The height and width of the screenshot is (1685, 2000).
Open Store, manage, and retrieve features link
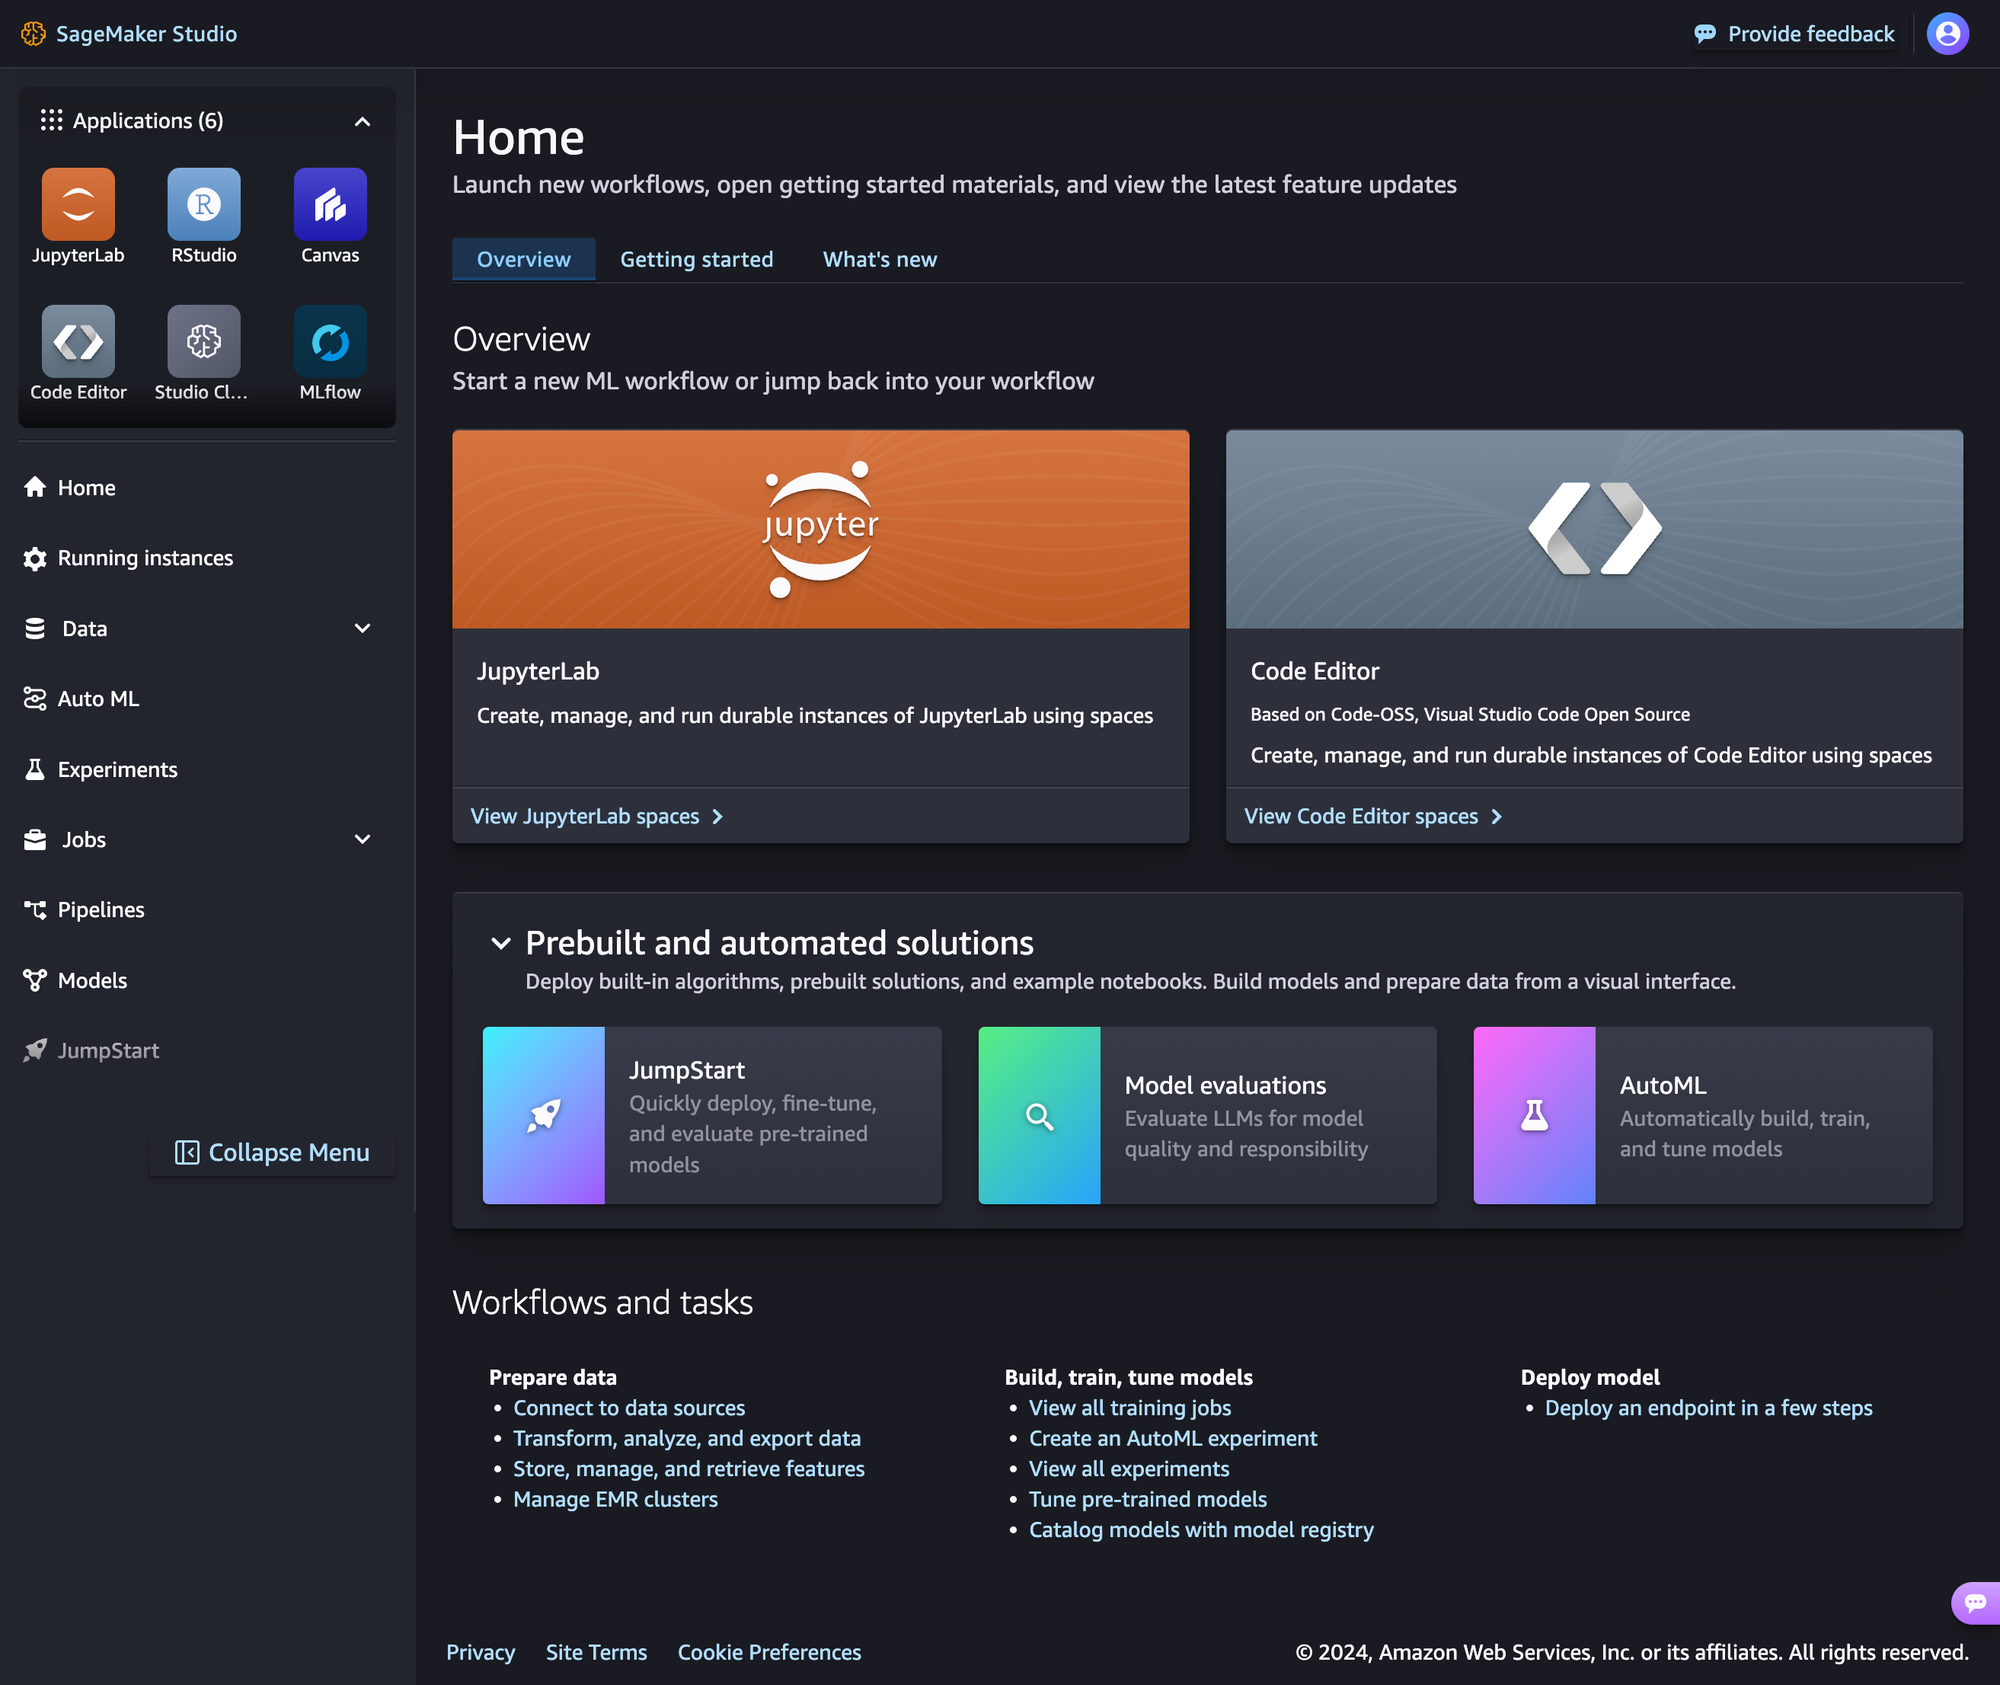[689, 1469]
